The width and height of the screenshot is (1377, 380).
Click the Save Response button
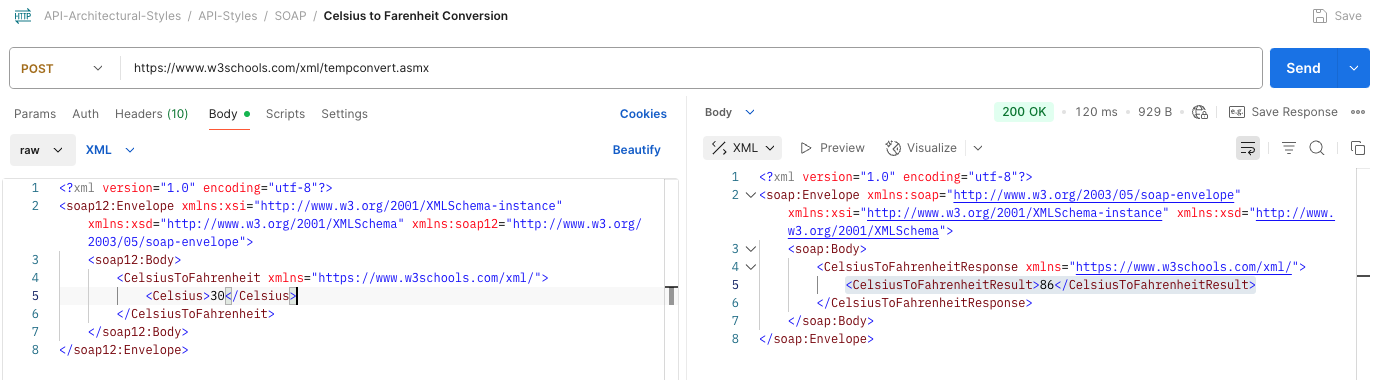click(1283, 112)
